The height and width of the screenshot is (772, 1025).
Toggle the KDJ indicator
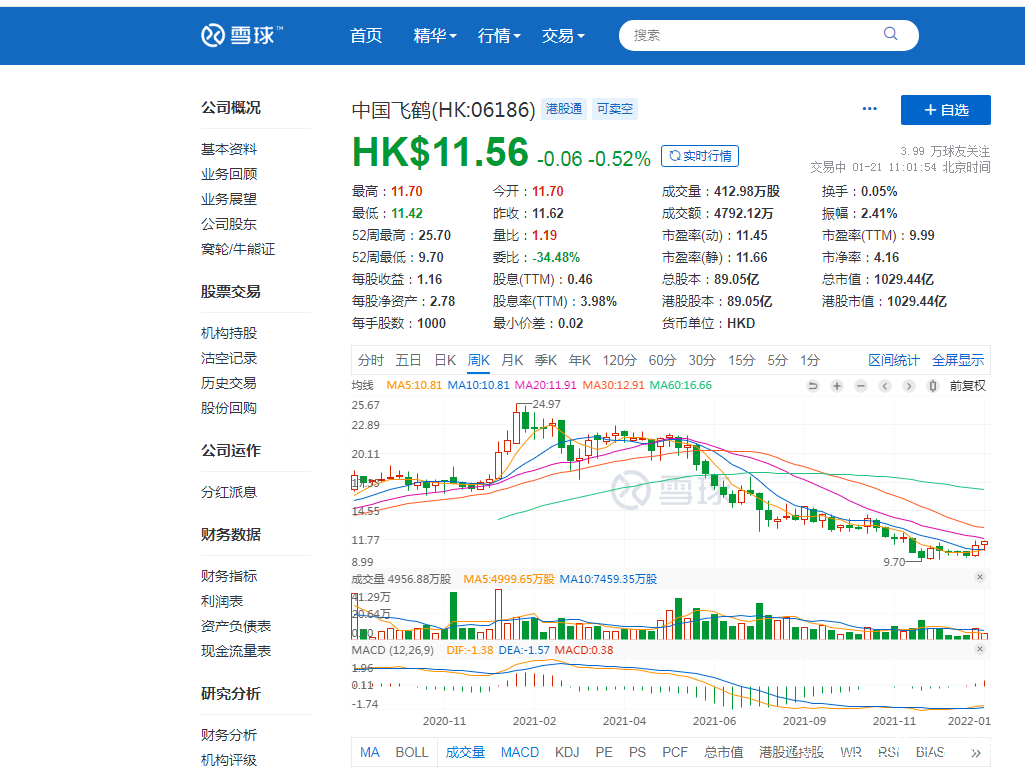567,752
